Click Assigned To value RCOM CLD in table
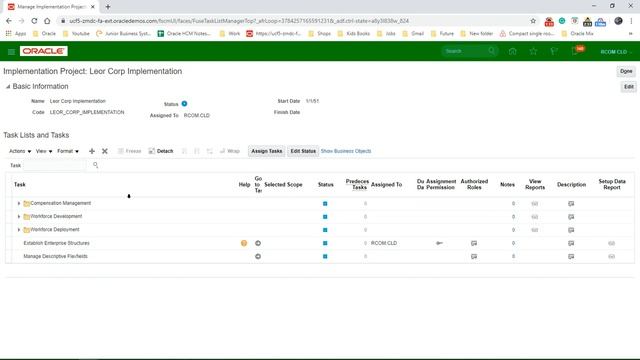Viewport: 640px width, 360px height. pyautogui.click(x=384, y=243)
